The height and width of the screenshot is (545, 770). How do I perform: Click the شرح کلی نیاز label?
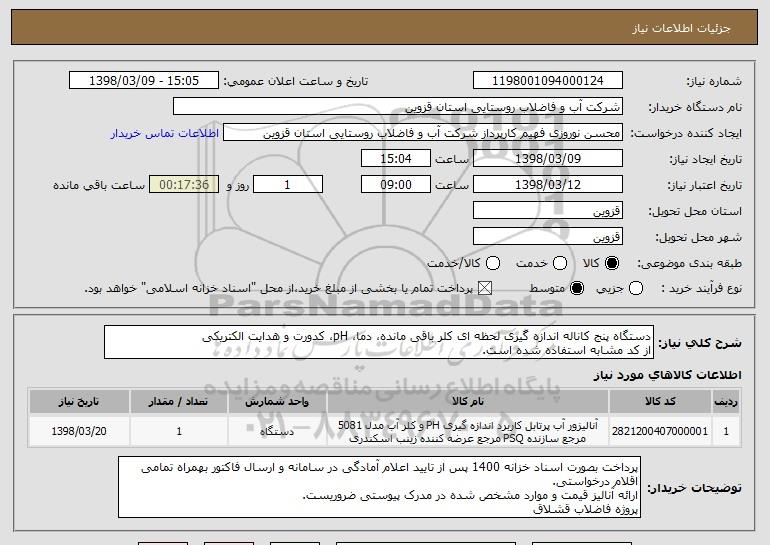[x=700, y=343]
